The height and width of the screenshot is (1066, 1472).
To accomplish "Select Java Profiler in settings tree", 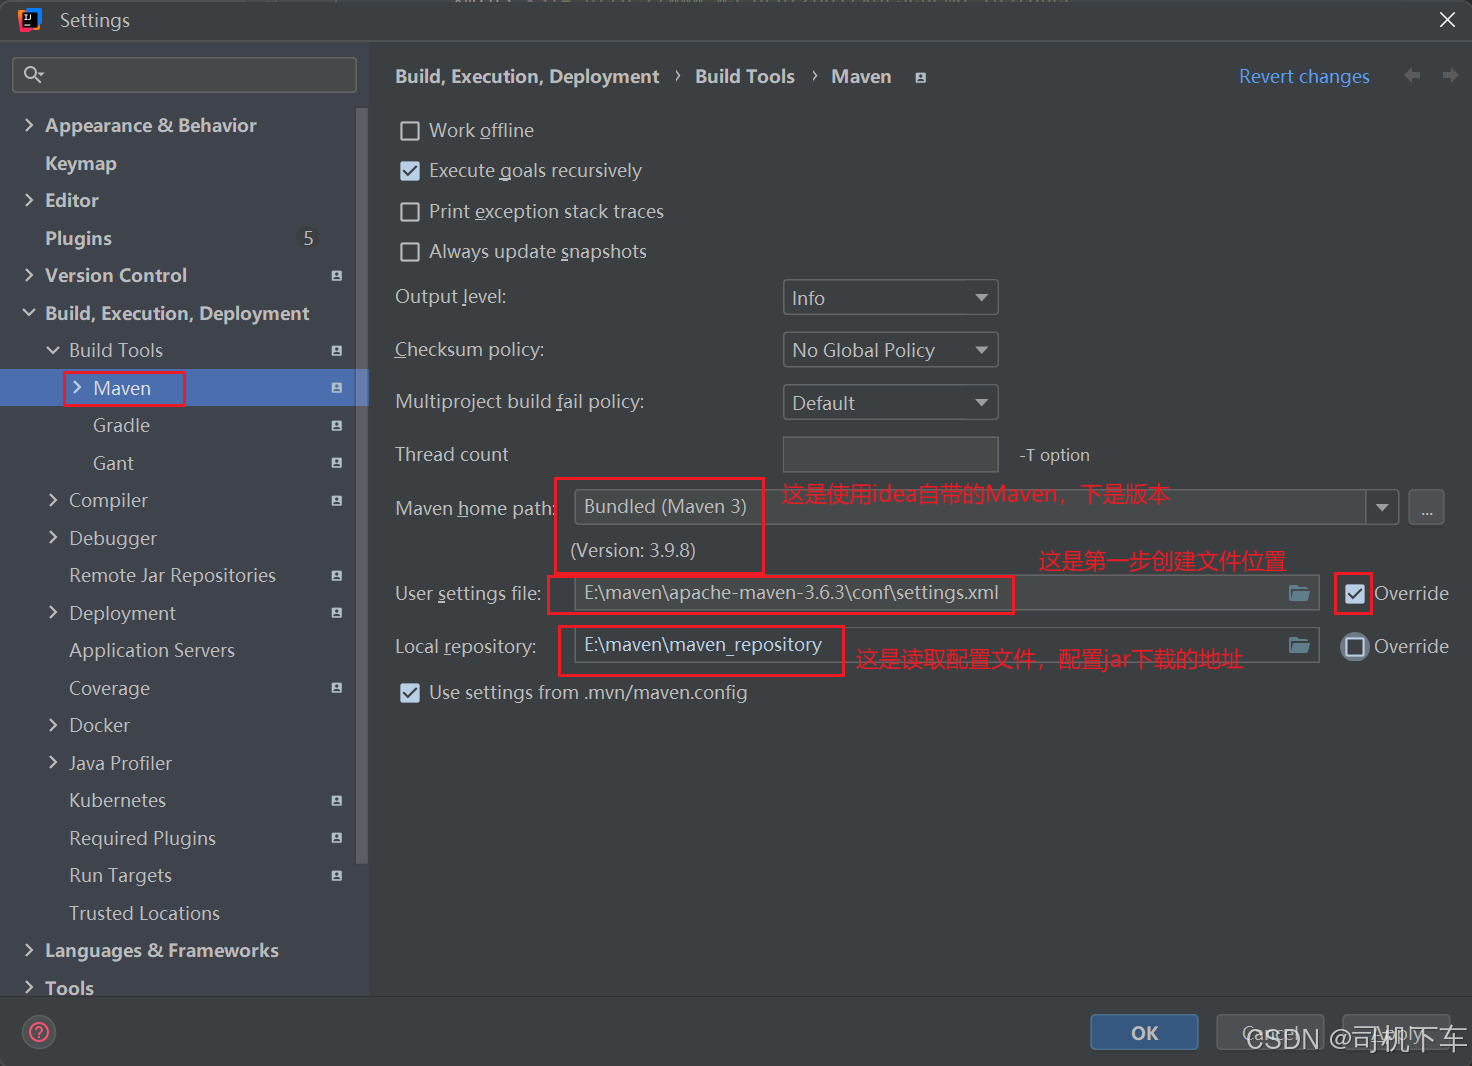I will [x=120, y=763].
